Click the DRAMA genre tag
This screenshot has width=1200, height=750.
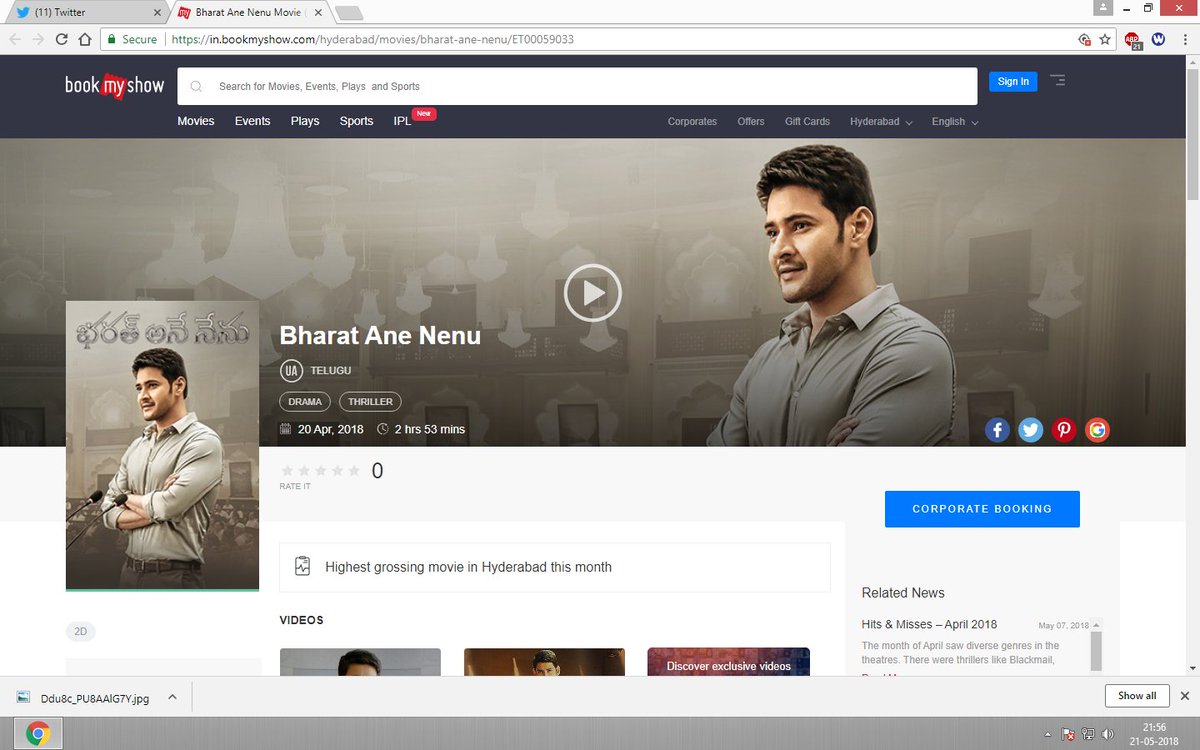click(305, 402)
